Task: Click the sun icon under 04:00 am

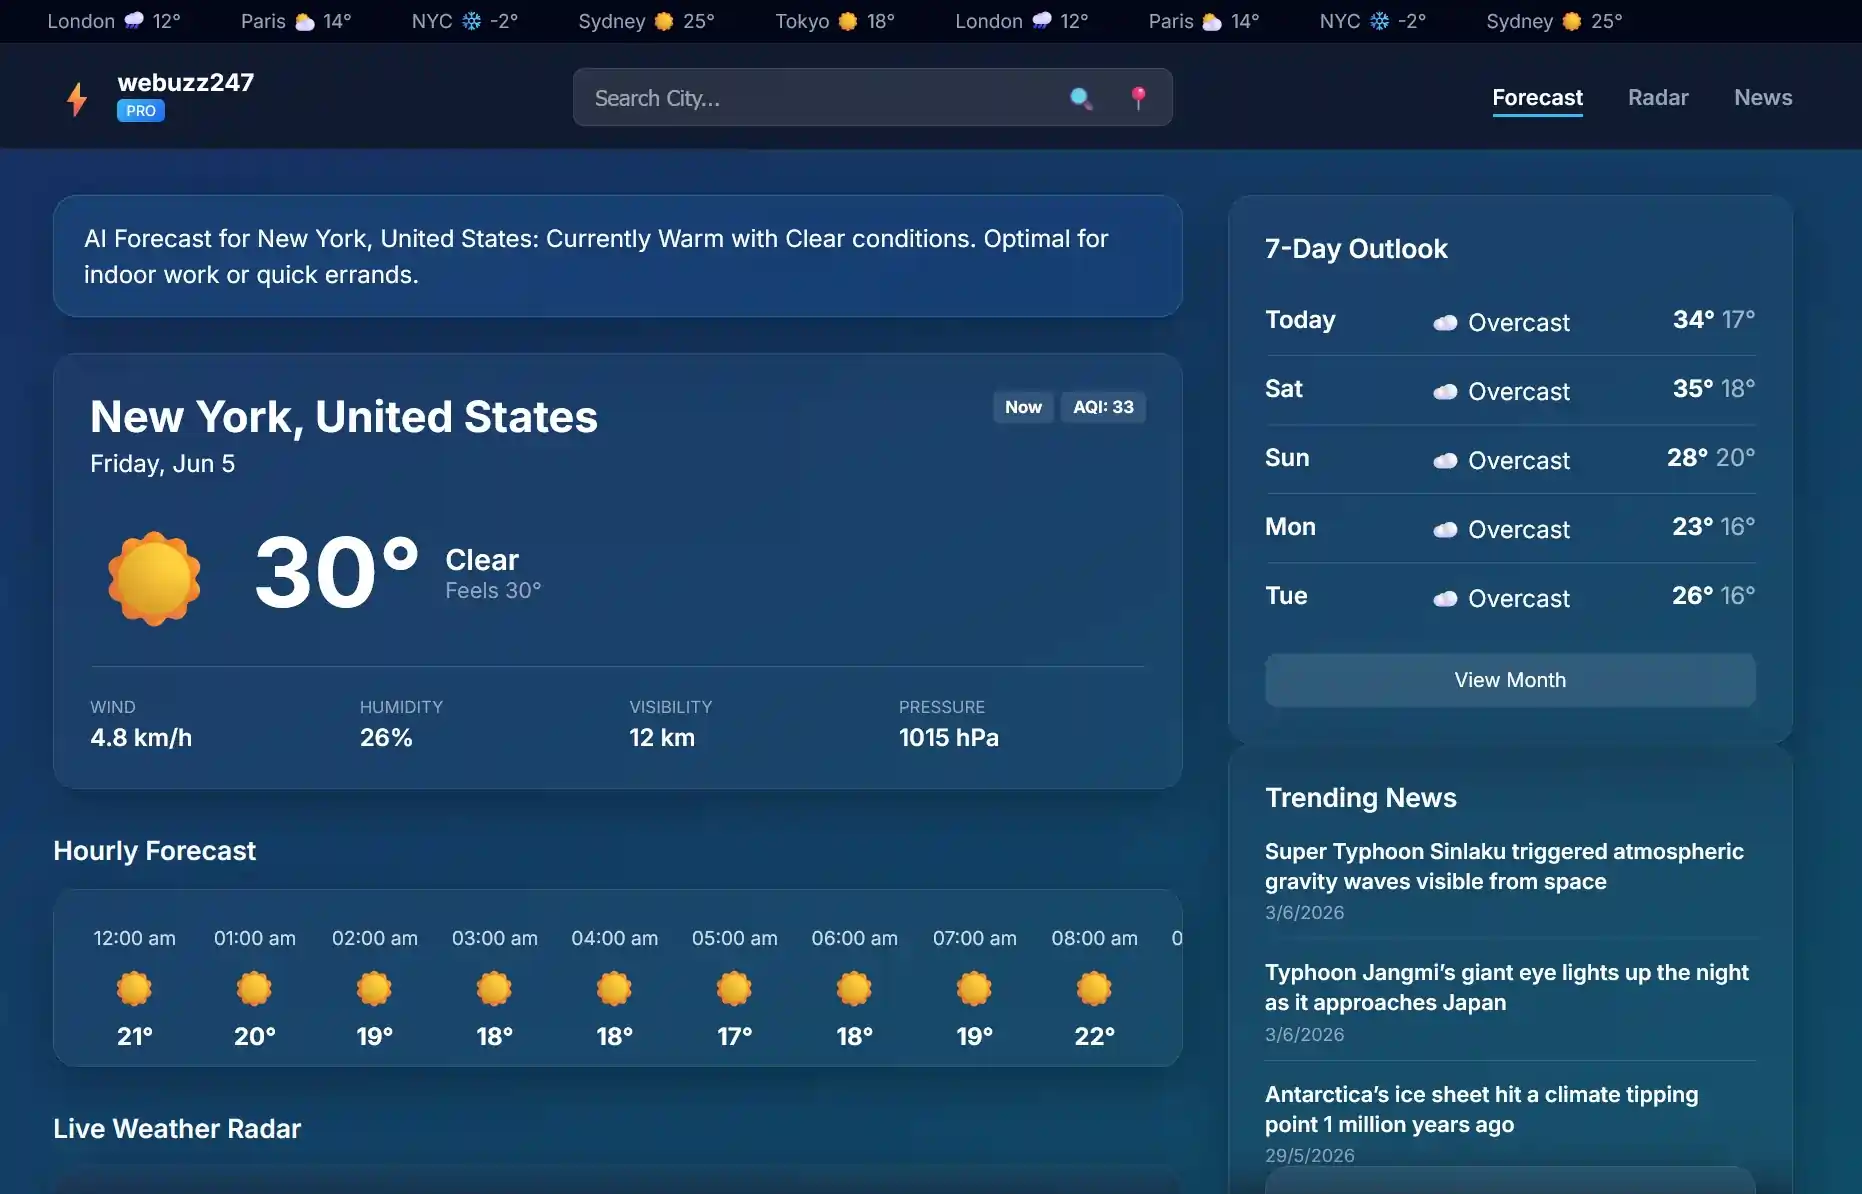Action: click(x=614, y=988)
